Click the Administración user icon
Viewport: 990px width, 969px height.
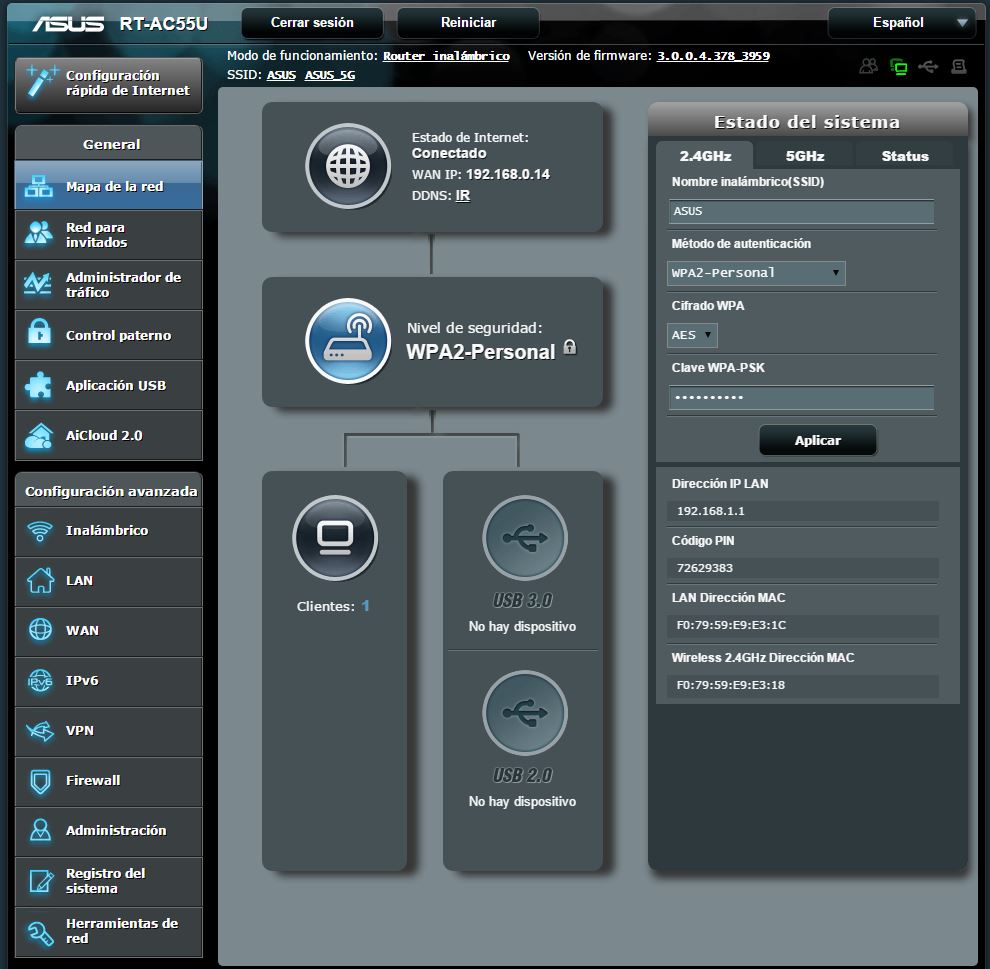tap(40, 830)
